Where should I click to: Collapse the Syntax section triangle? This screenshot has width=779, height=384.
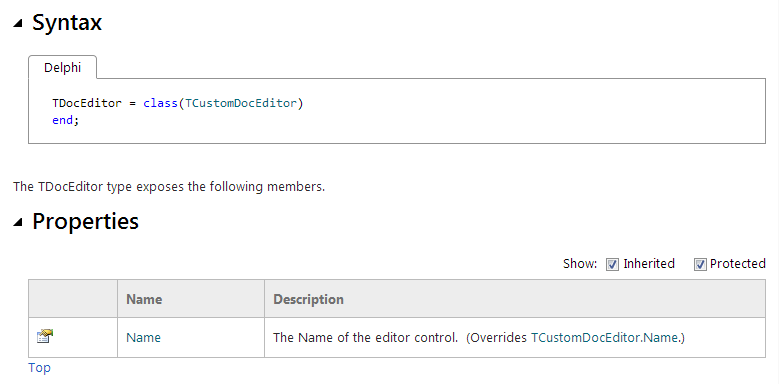18,23
